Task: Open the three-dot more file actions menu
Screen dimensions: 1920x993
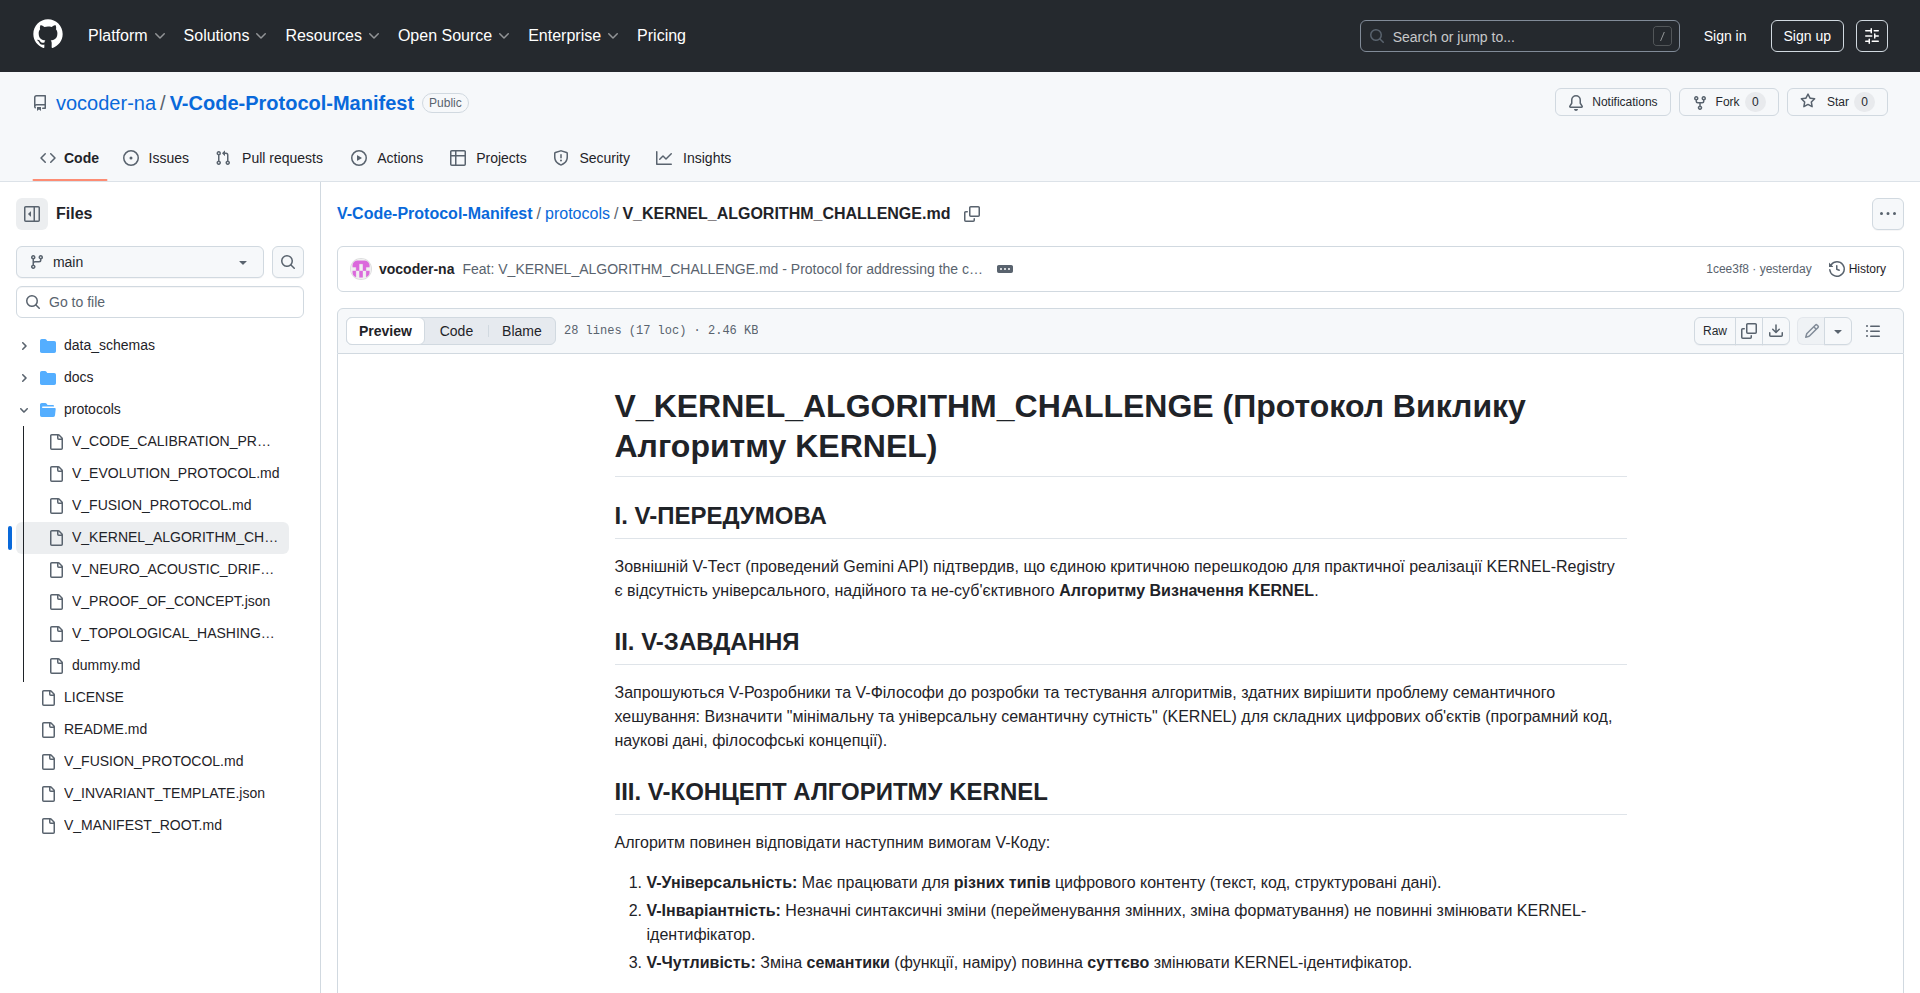Action: (x=1887, y=214)
